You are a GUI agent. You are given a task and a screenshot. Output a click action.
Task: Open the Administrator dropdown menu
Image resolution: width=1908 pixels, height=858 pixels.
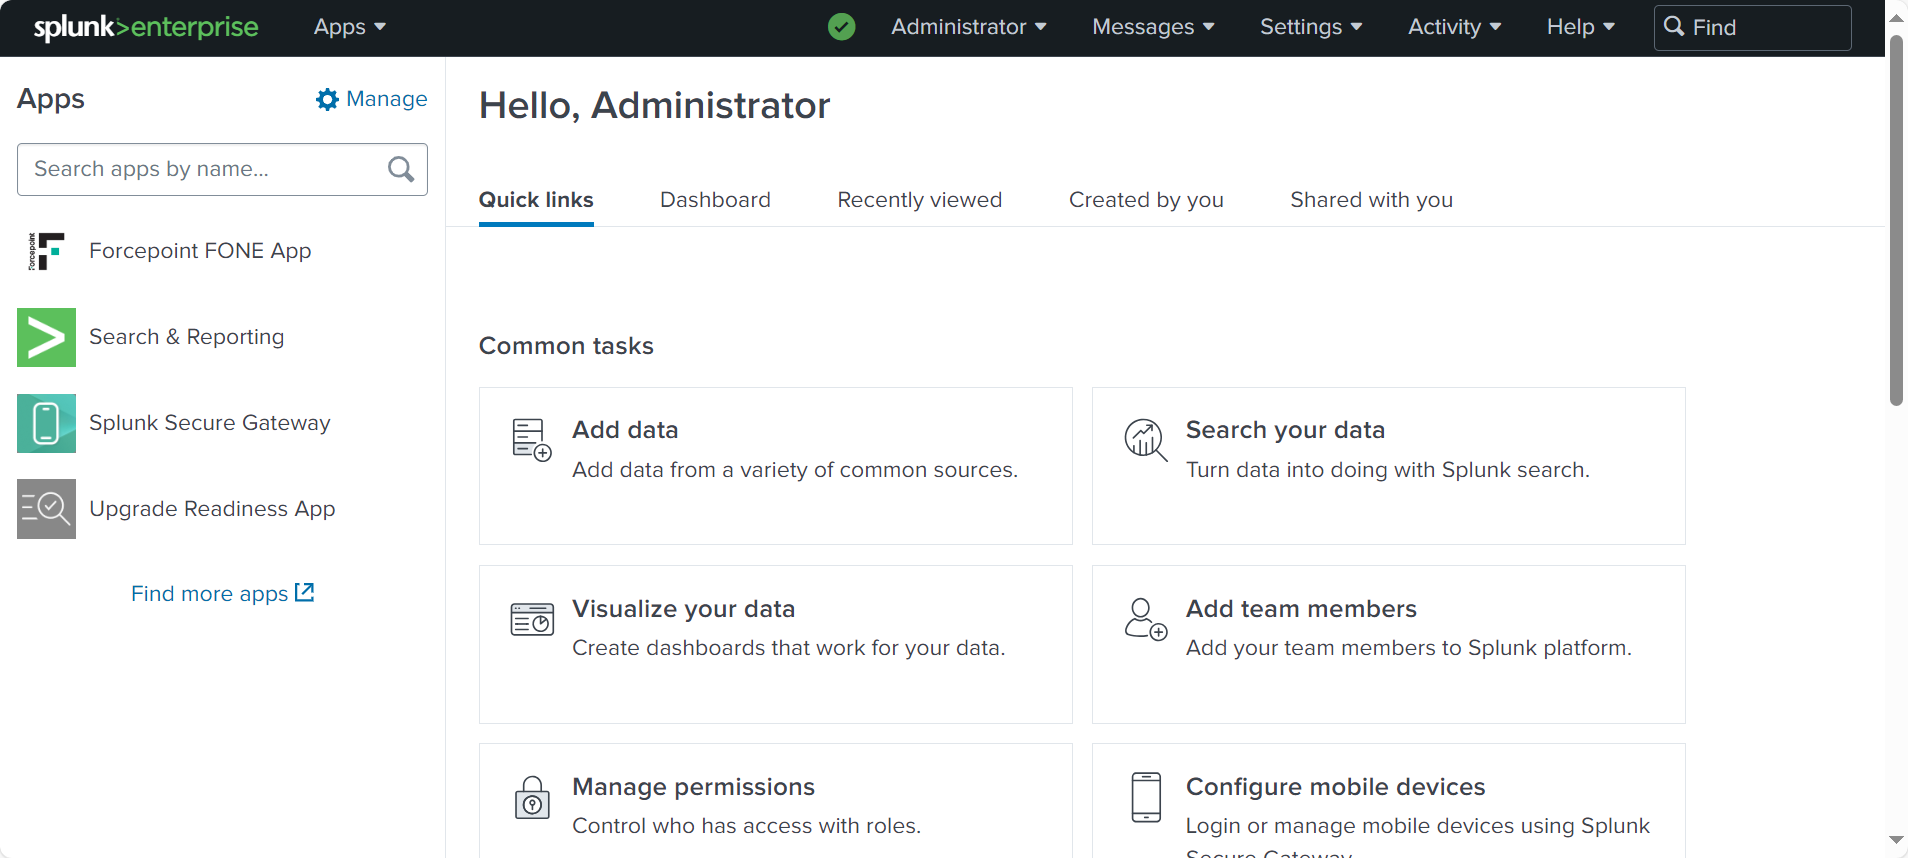[969, 27]
